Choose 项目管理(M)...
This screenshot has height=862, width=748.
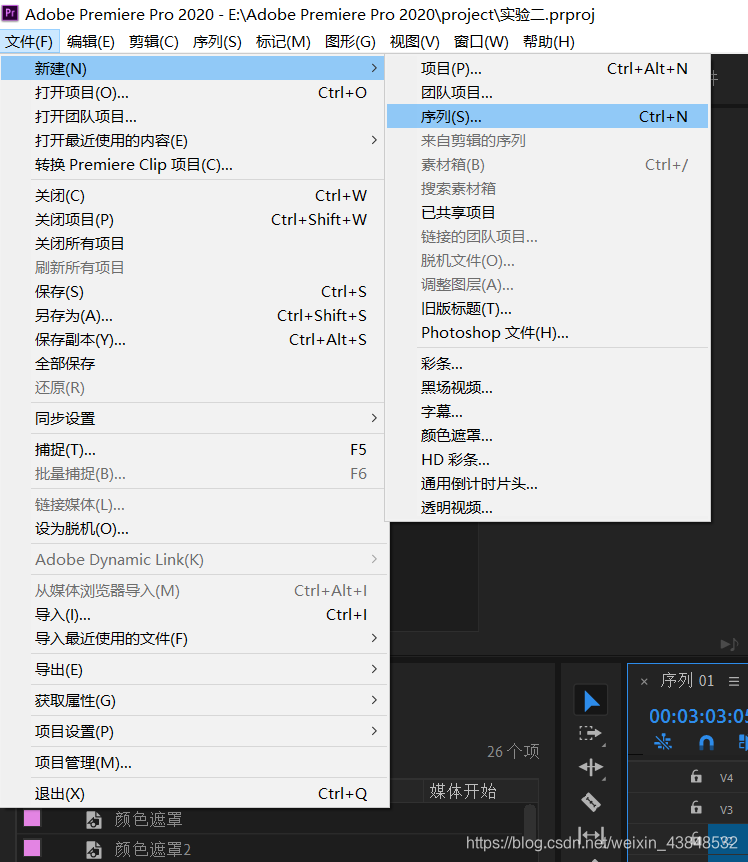click(192, 762)
